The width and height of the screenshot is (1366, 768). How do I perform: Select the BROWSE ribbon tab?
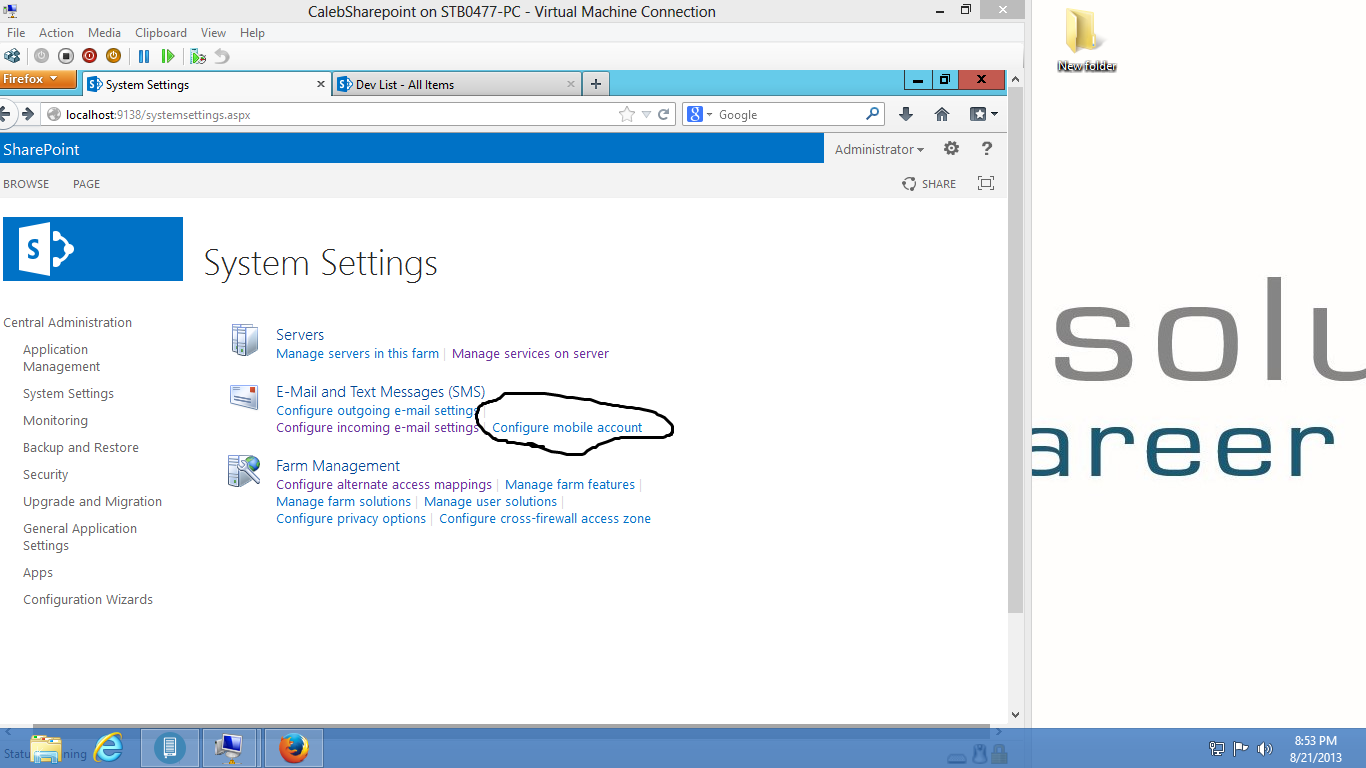pyautogui.click(x=26, y=184)
